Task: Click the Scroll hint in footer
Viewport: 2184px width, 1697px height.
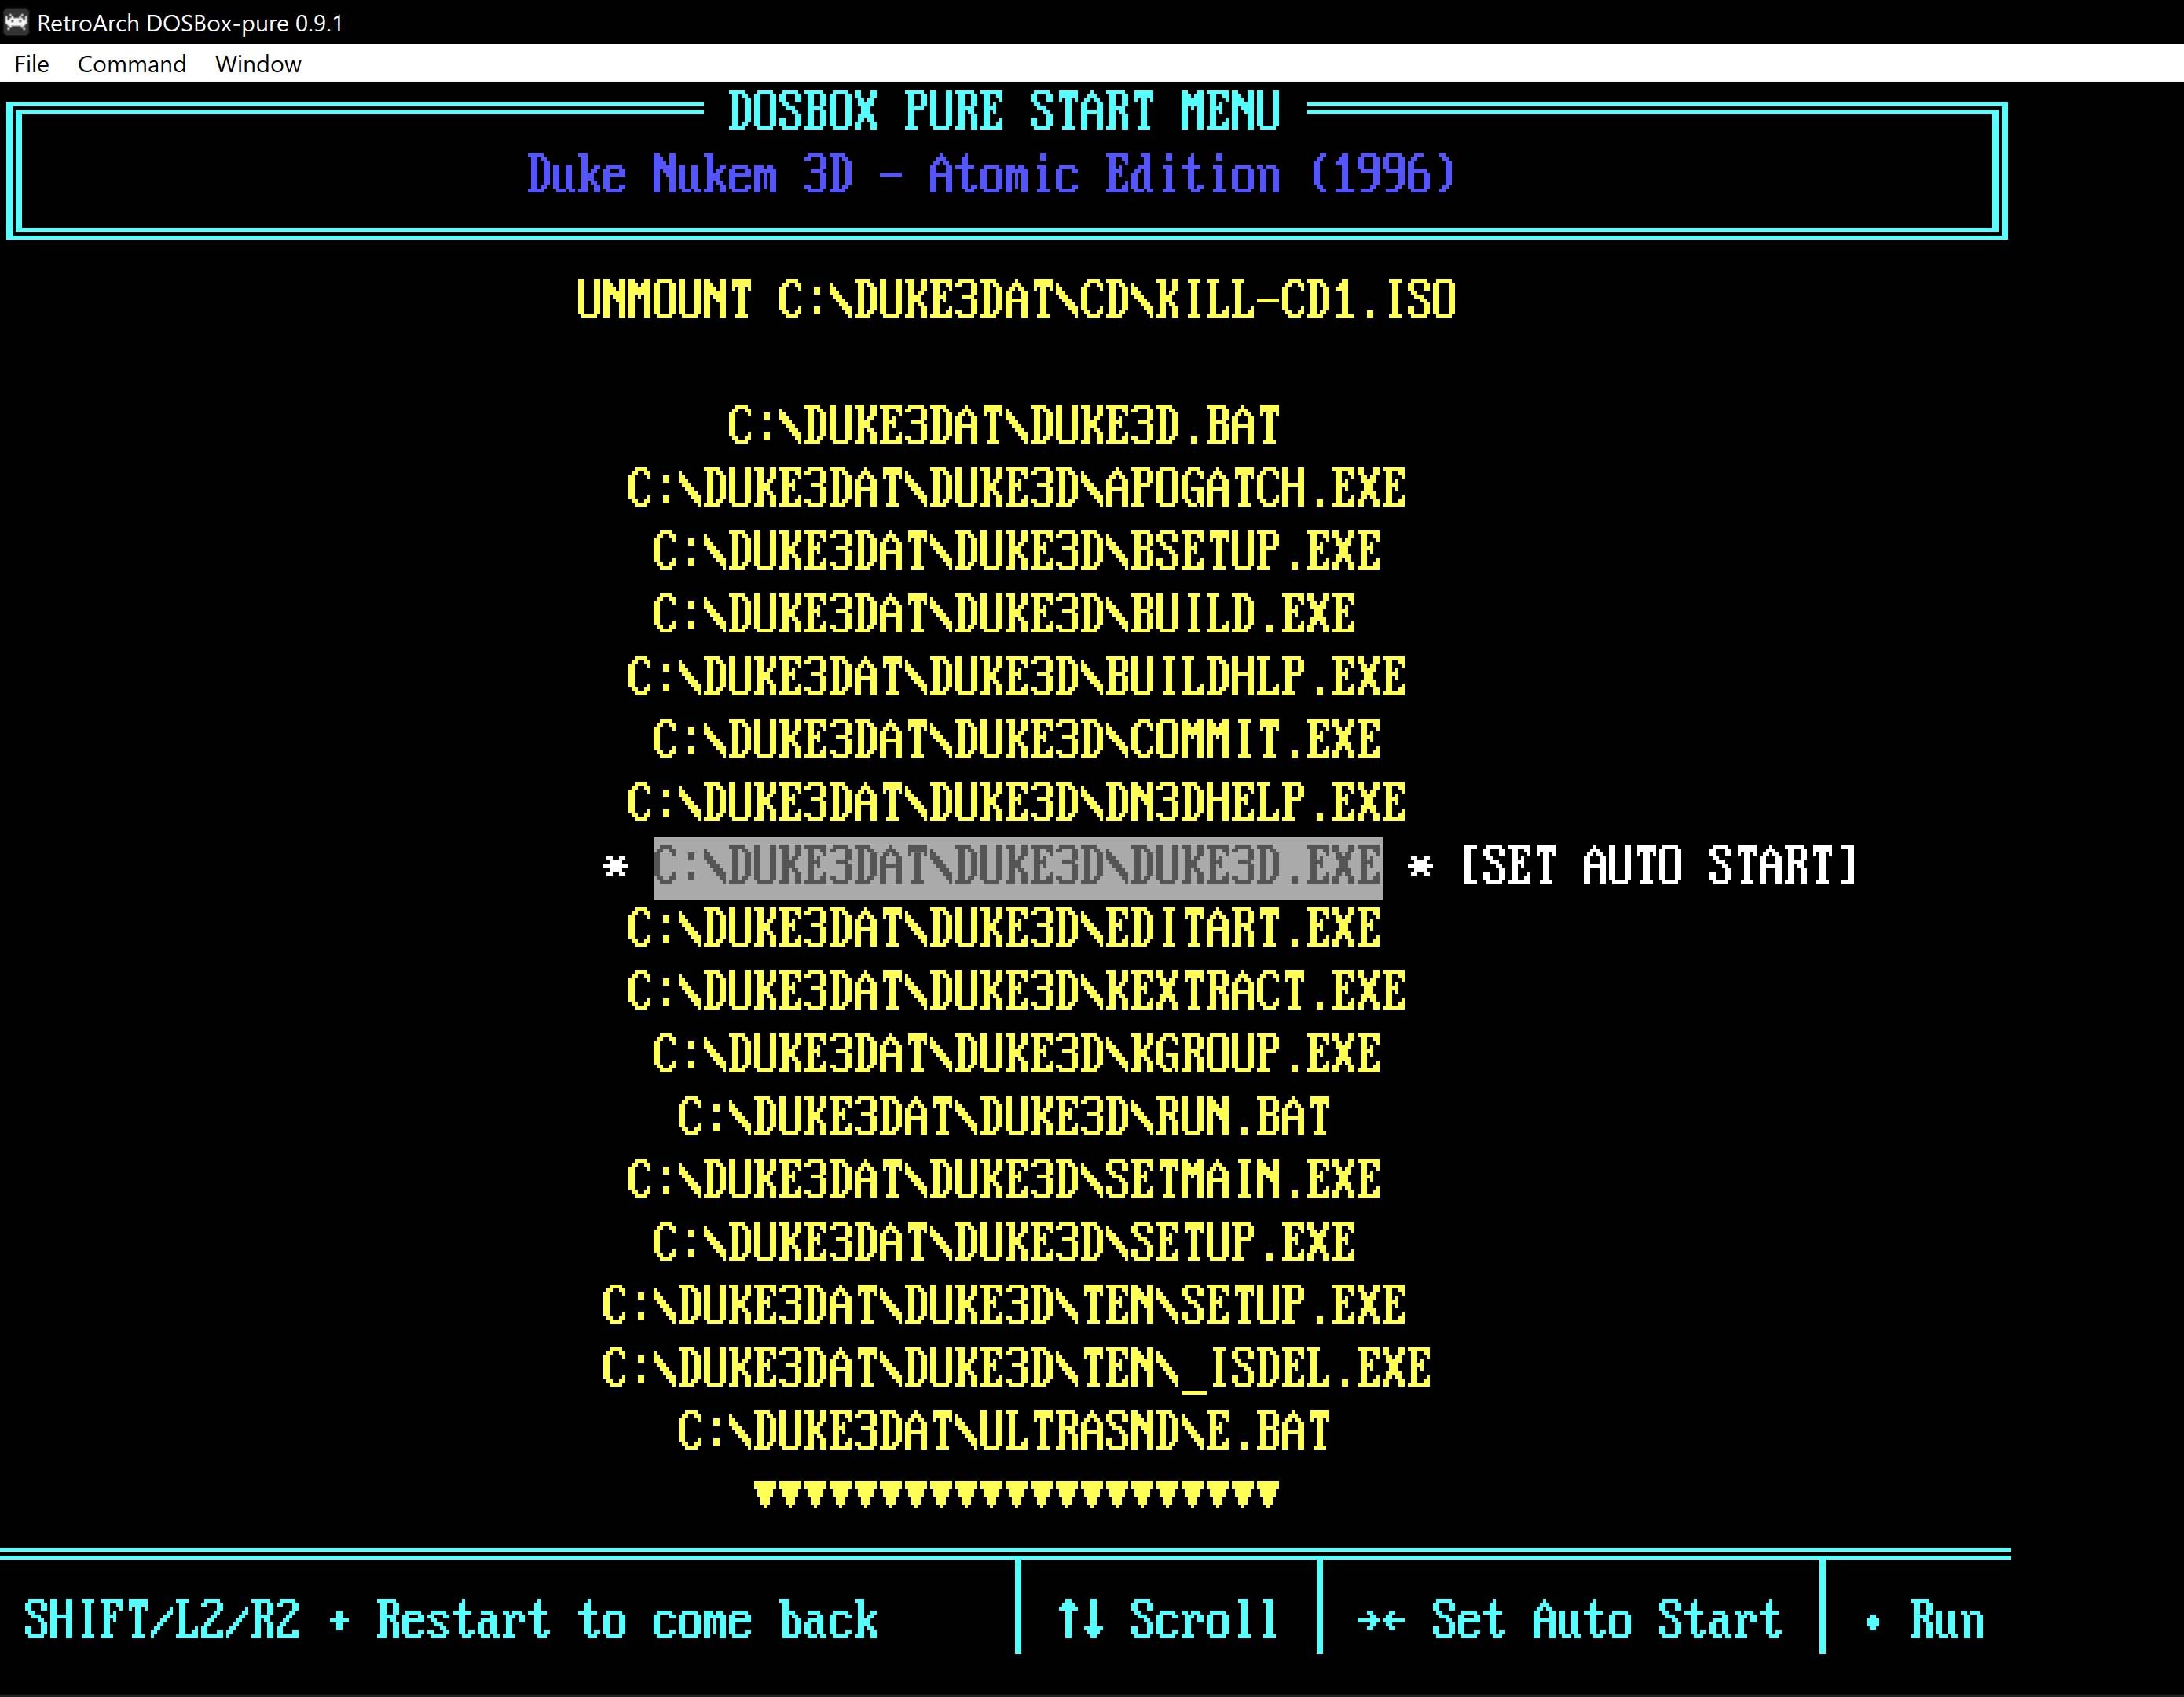Action: click(x=1167, y=1620)
